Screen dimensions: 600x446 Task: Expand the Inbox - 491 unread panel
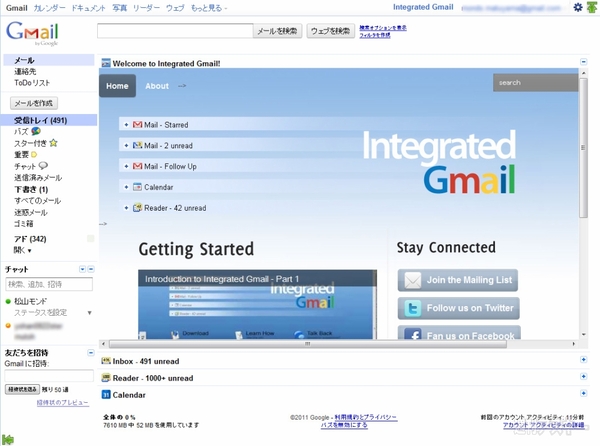[x=584, y=360]
